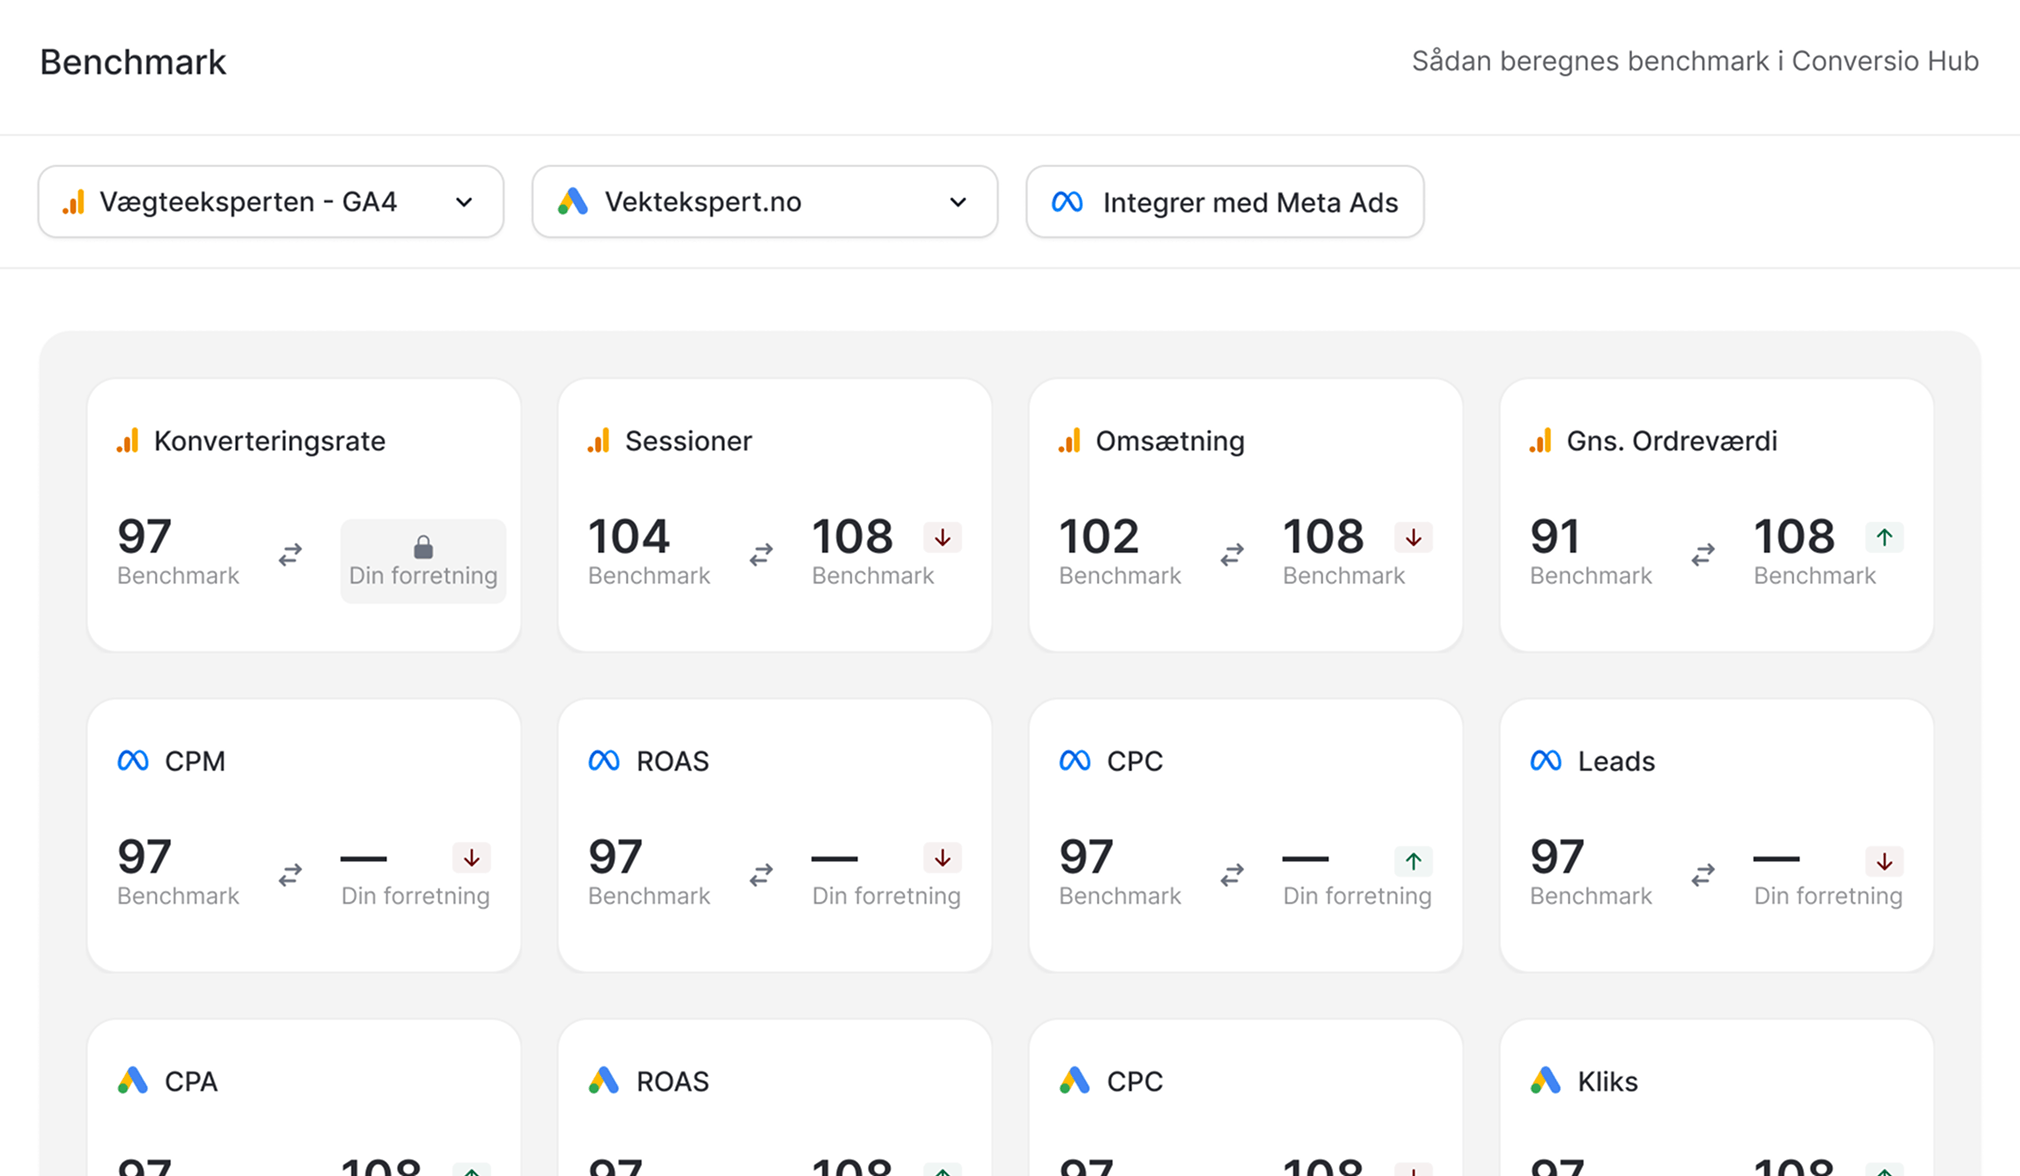Image resolution: width=2020 pixels, height=1176 pixels.
Task: Click the Meta logo beside Leads
Action: point(1546,761)
